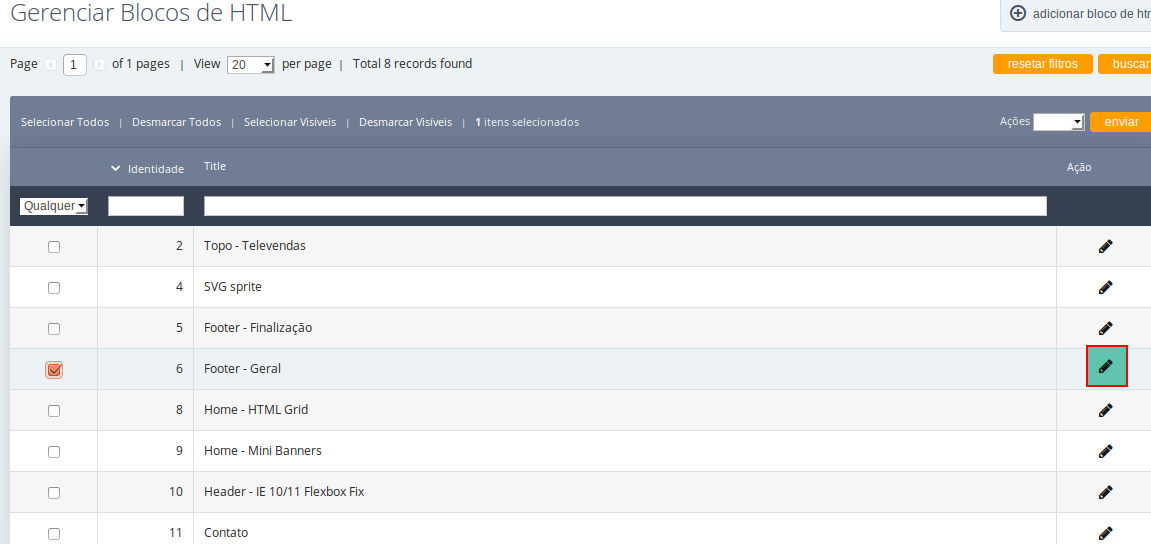The image size is (1151, 544).
Task: Click Selecionar Visíveis link
Action: point(290,122)
